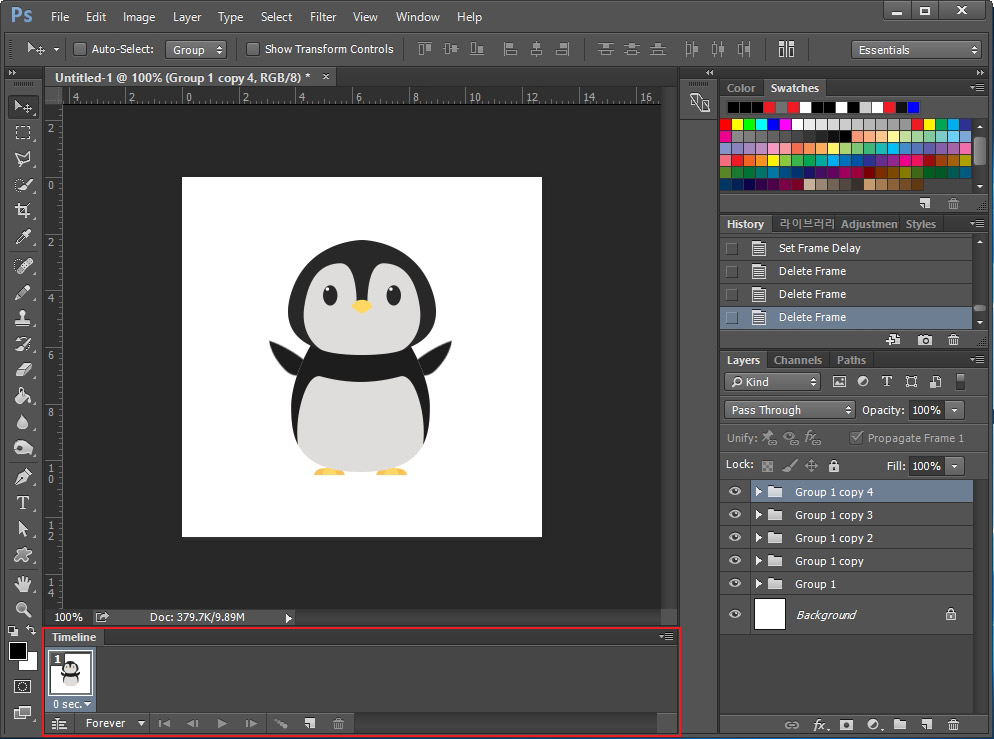Enable the Auto-Select checkbox
Image resolution: width=994 pixels, height=739 pixels.
pos(80,49)
